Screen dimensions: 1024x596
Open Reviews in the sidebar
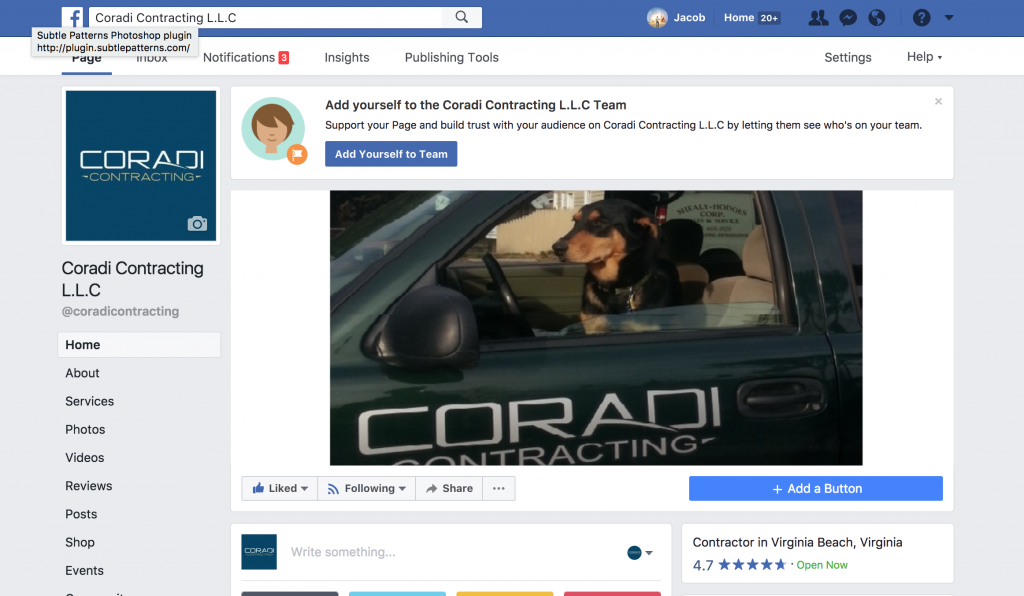pos(88,485)
